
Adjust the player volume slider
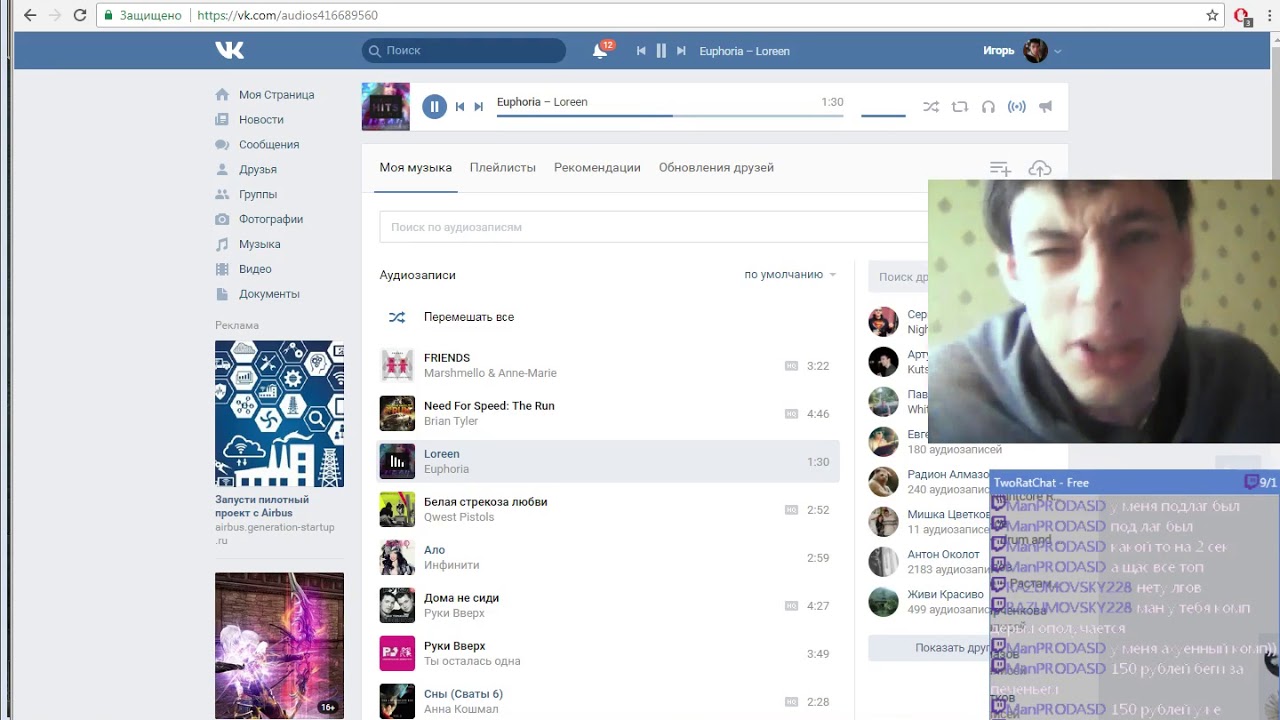pos(883,116)
